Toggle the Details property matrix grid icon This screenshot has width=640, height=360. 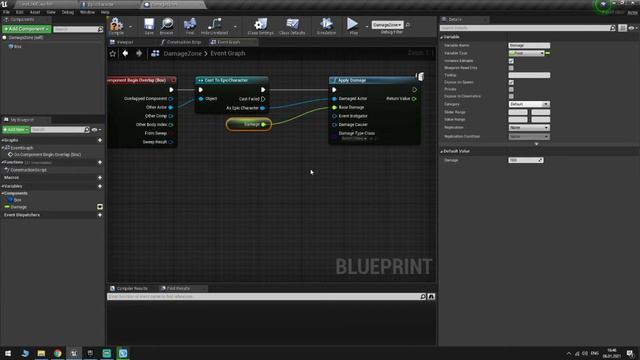pyautogui.click(x=622, y=28)
